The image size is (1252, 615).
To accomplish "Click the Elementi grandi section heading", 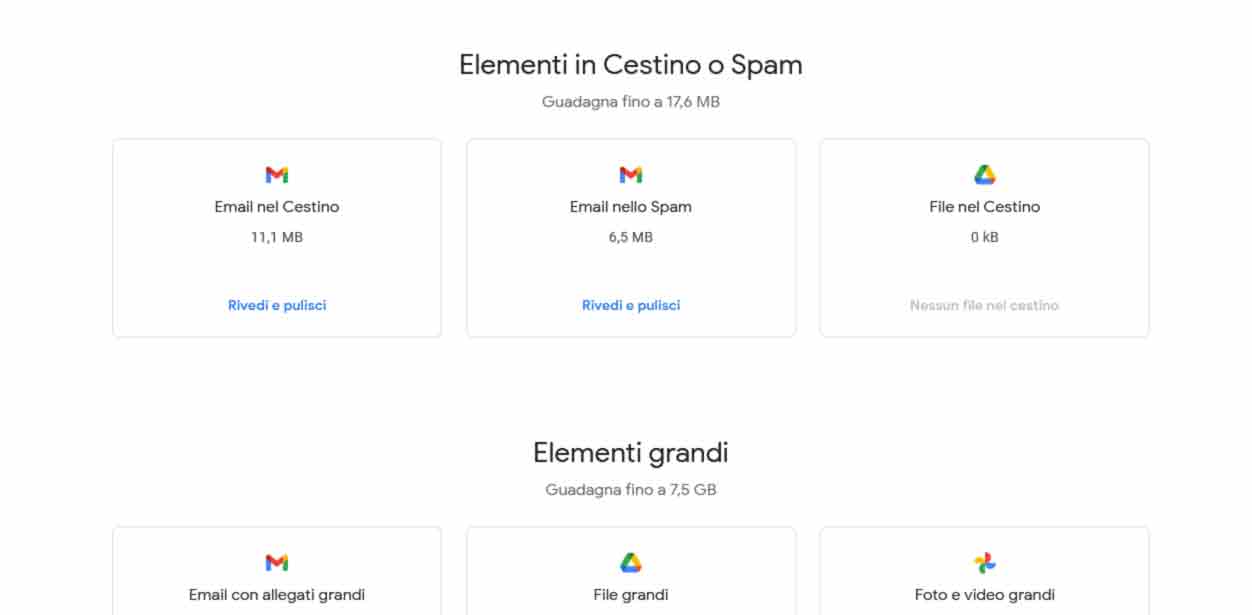I will (631, 453).
